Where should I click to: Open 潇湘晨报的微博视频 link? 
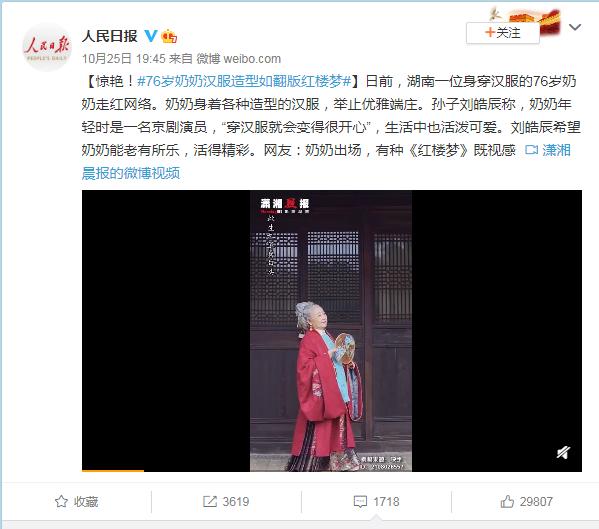[x=326, y=162]
